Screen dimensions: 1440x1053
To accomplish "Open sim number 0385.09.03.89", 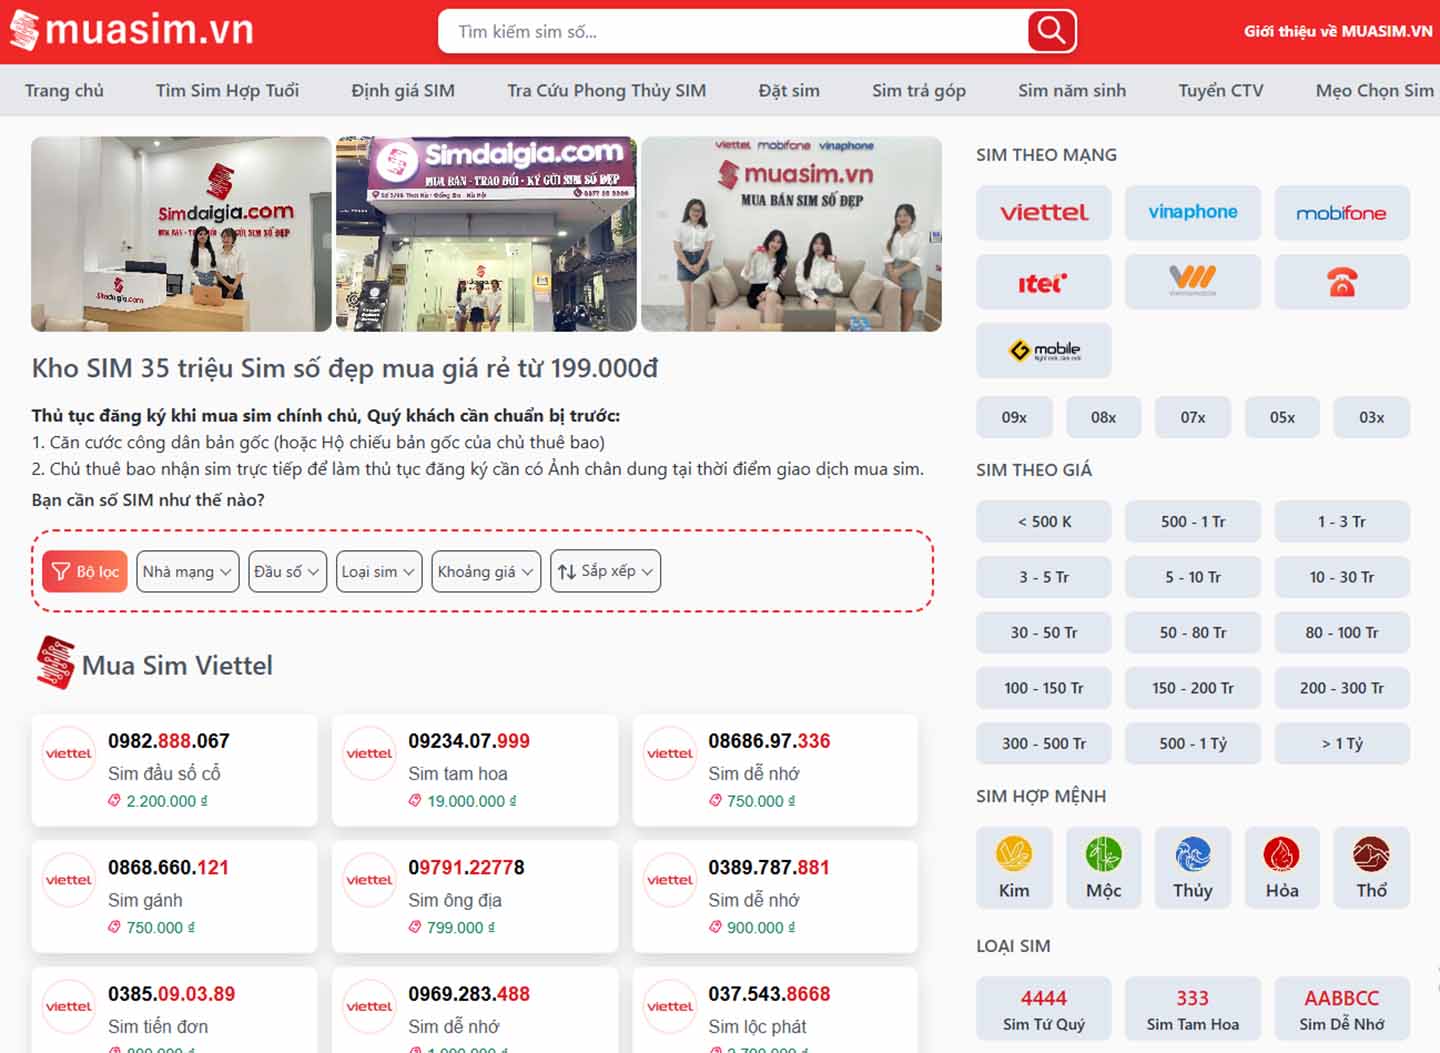I will coord(171,994).
